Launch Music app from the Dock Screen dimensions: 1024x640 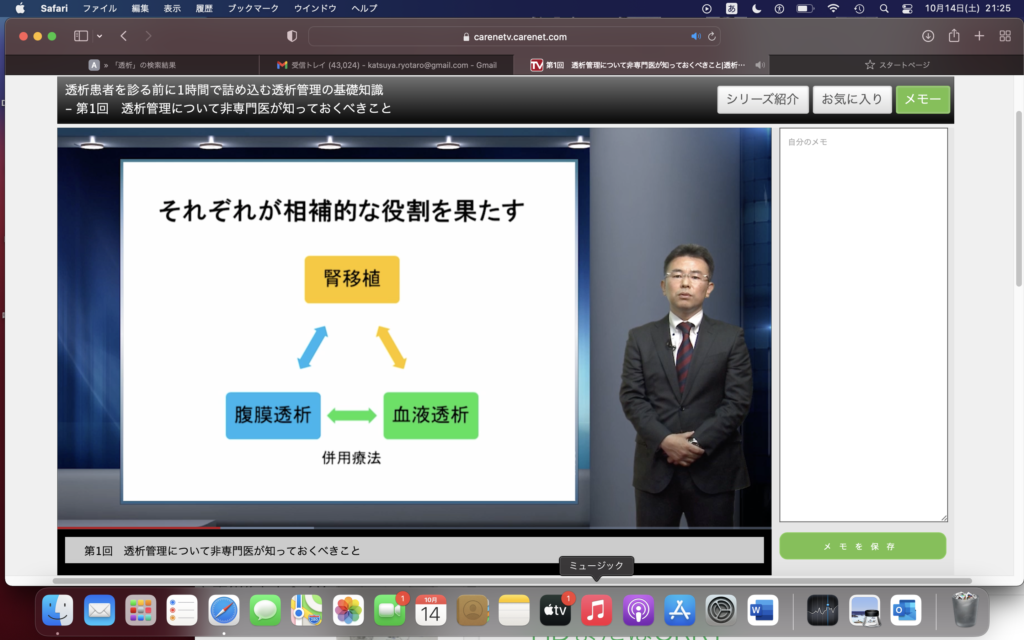(596, 609)
